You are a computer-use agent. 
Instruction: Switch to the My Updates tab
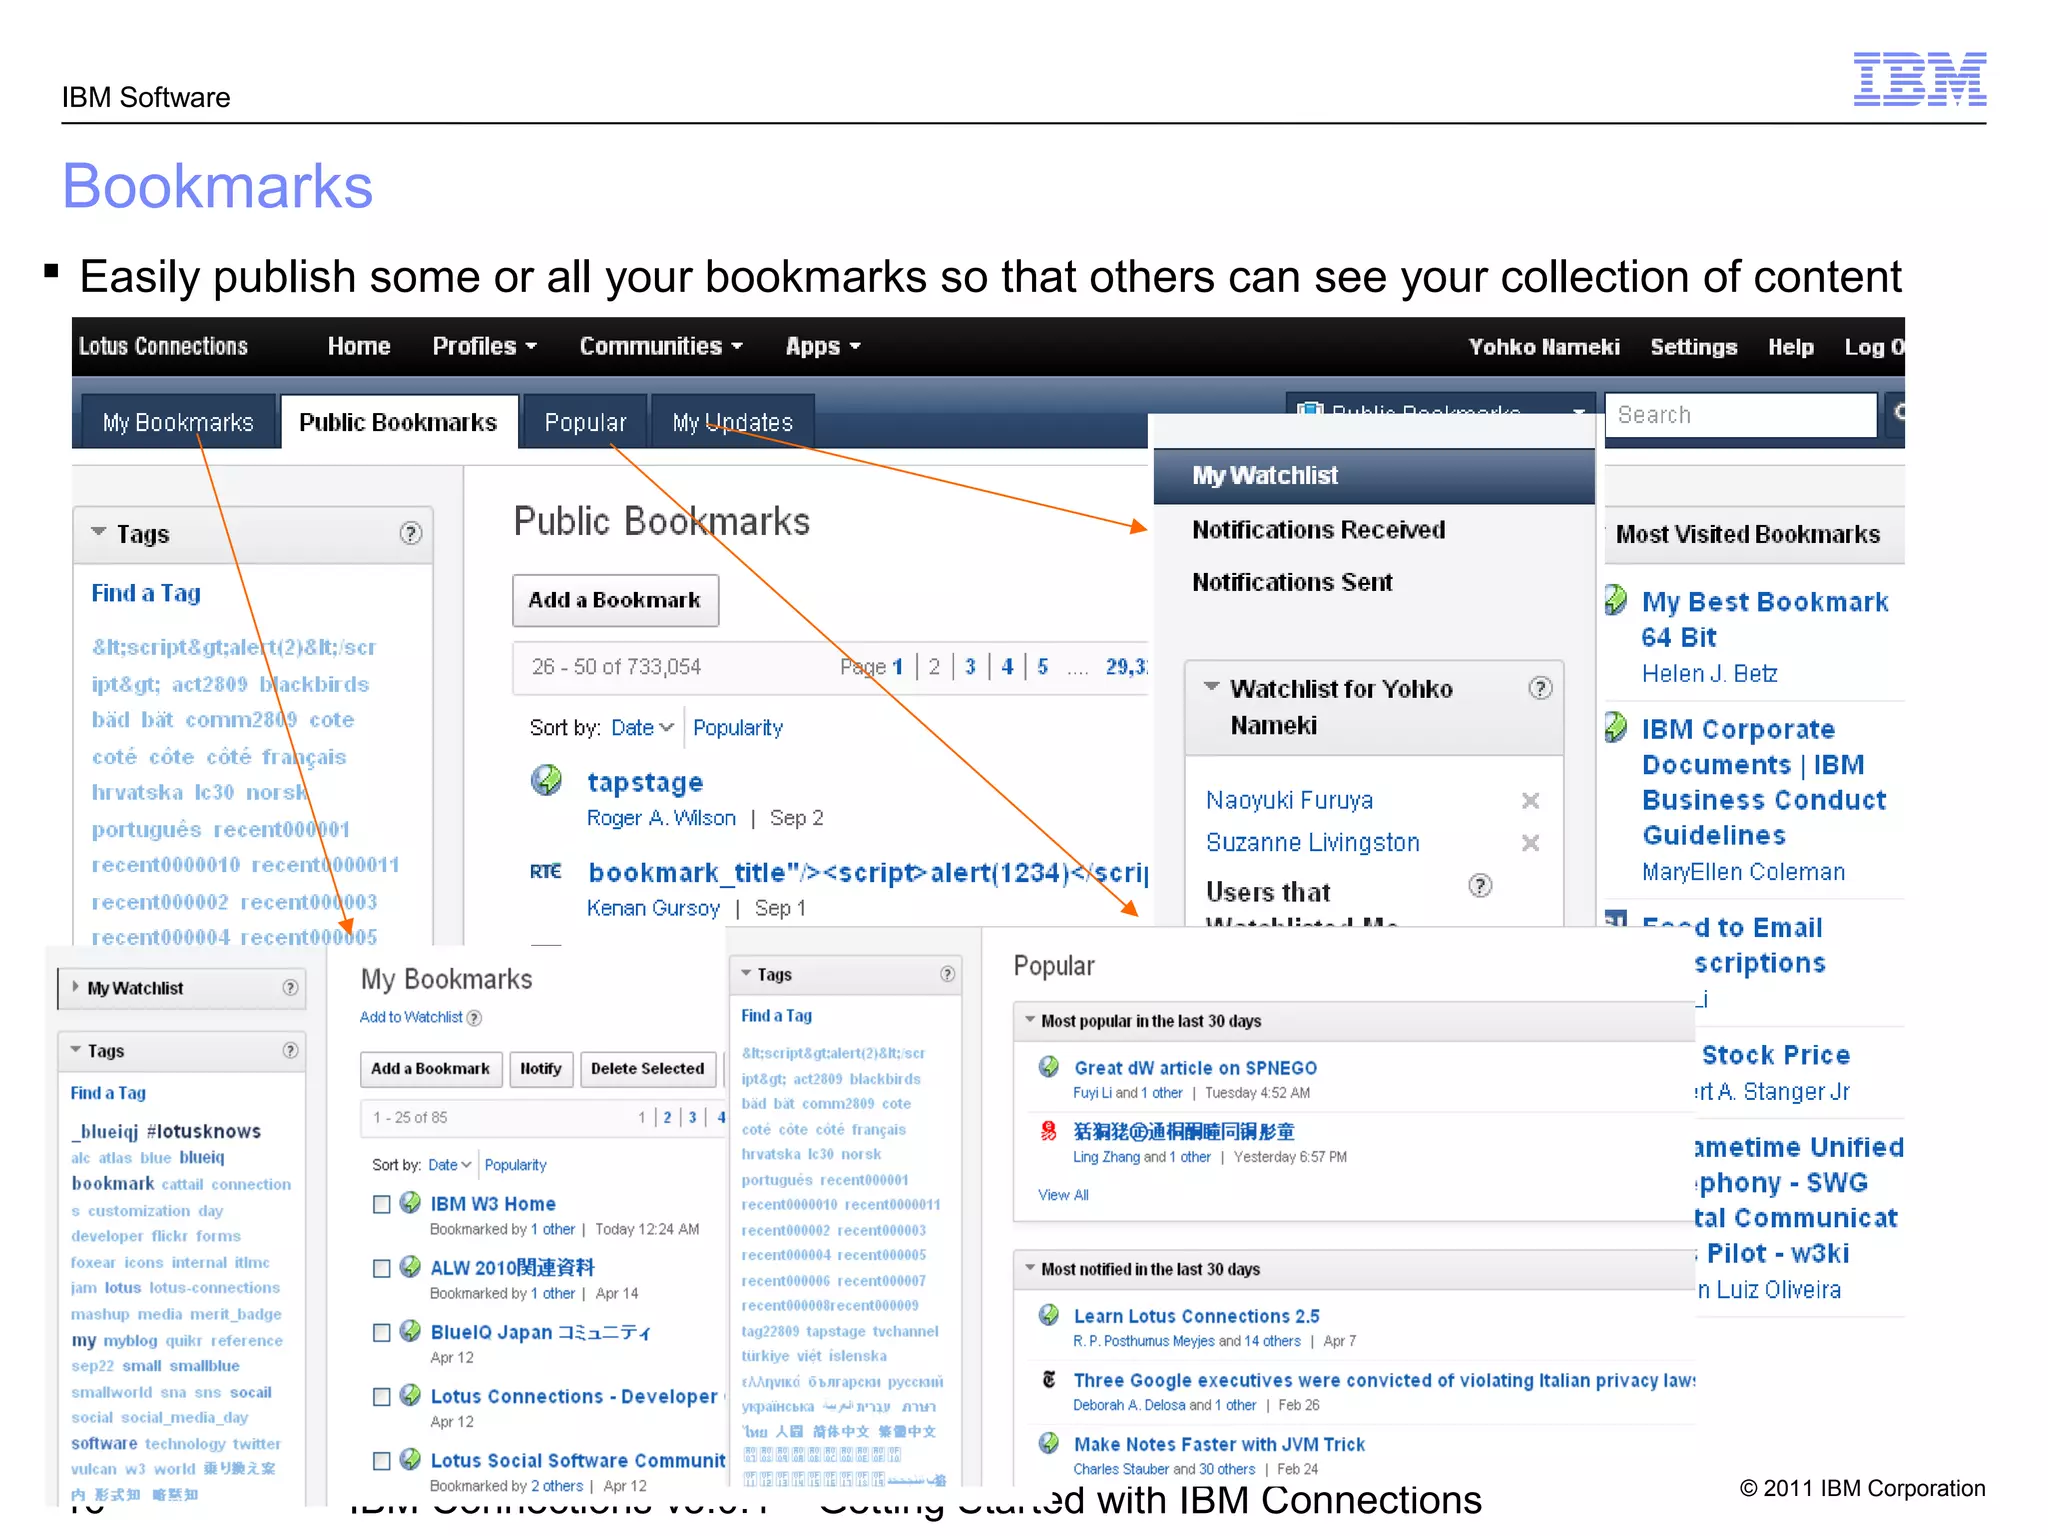tap(732, 422)
